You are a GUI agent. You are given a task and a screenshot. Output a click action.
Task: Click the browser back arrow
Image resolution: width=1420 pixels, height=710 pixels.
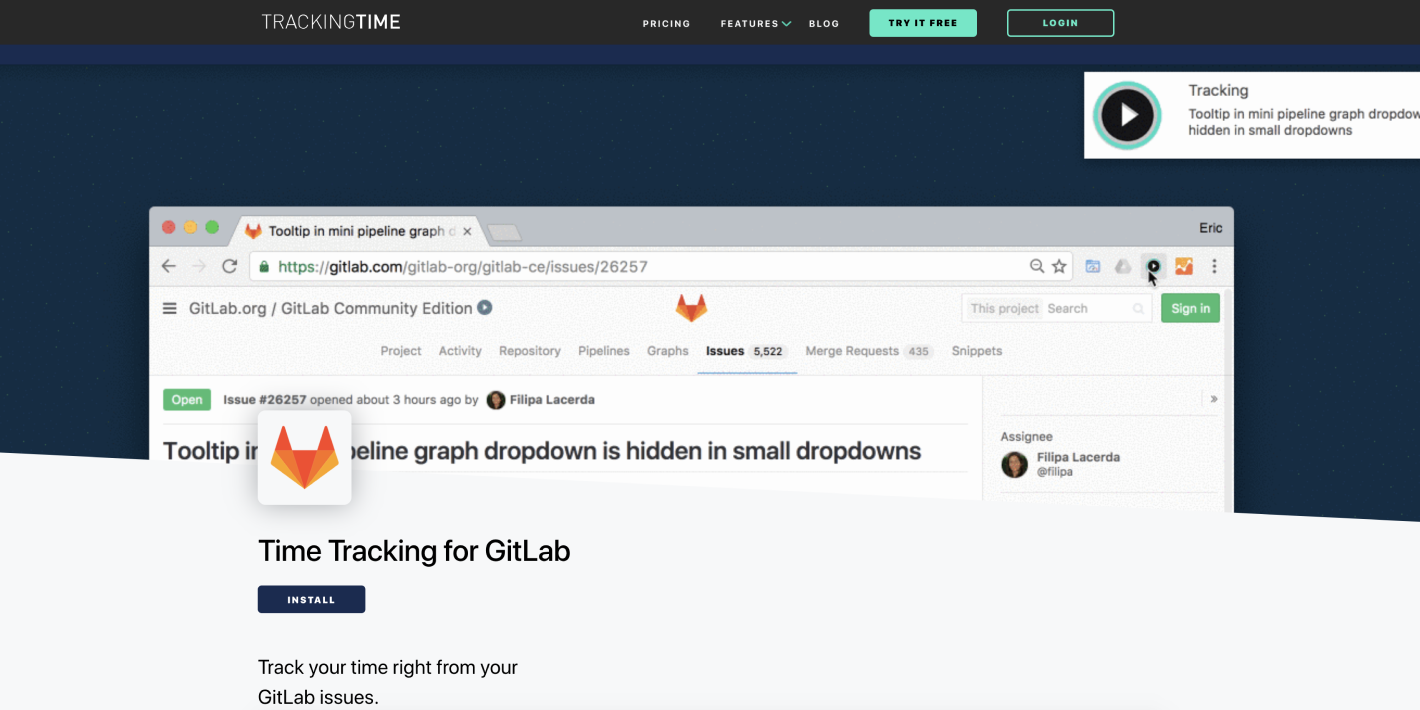tap(169, 266)
